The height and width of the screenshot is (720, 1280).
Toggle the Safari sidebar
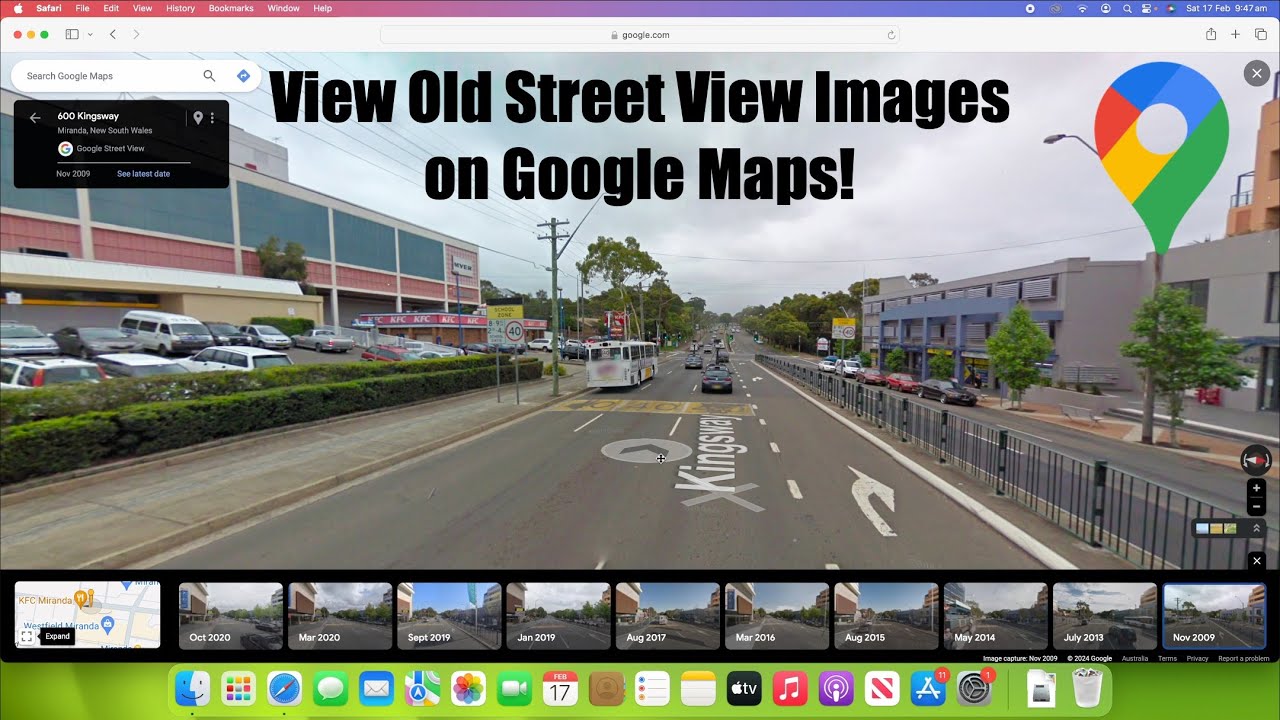[72, 34]
